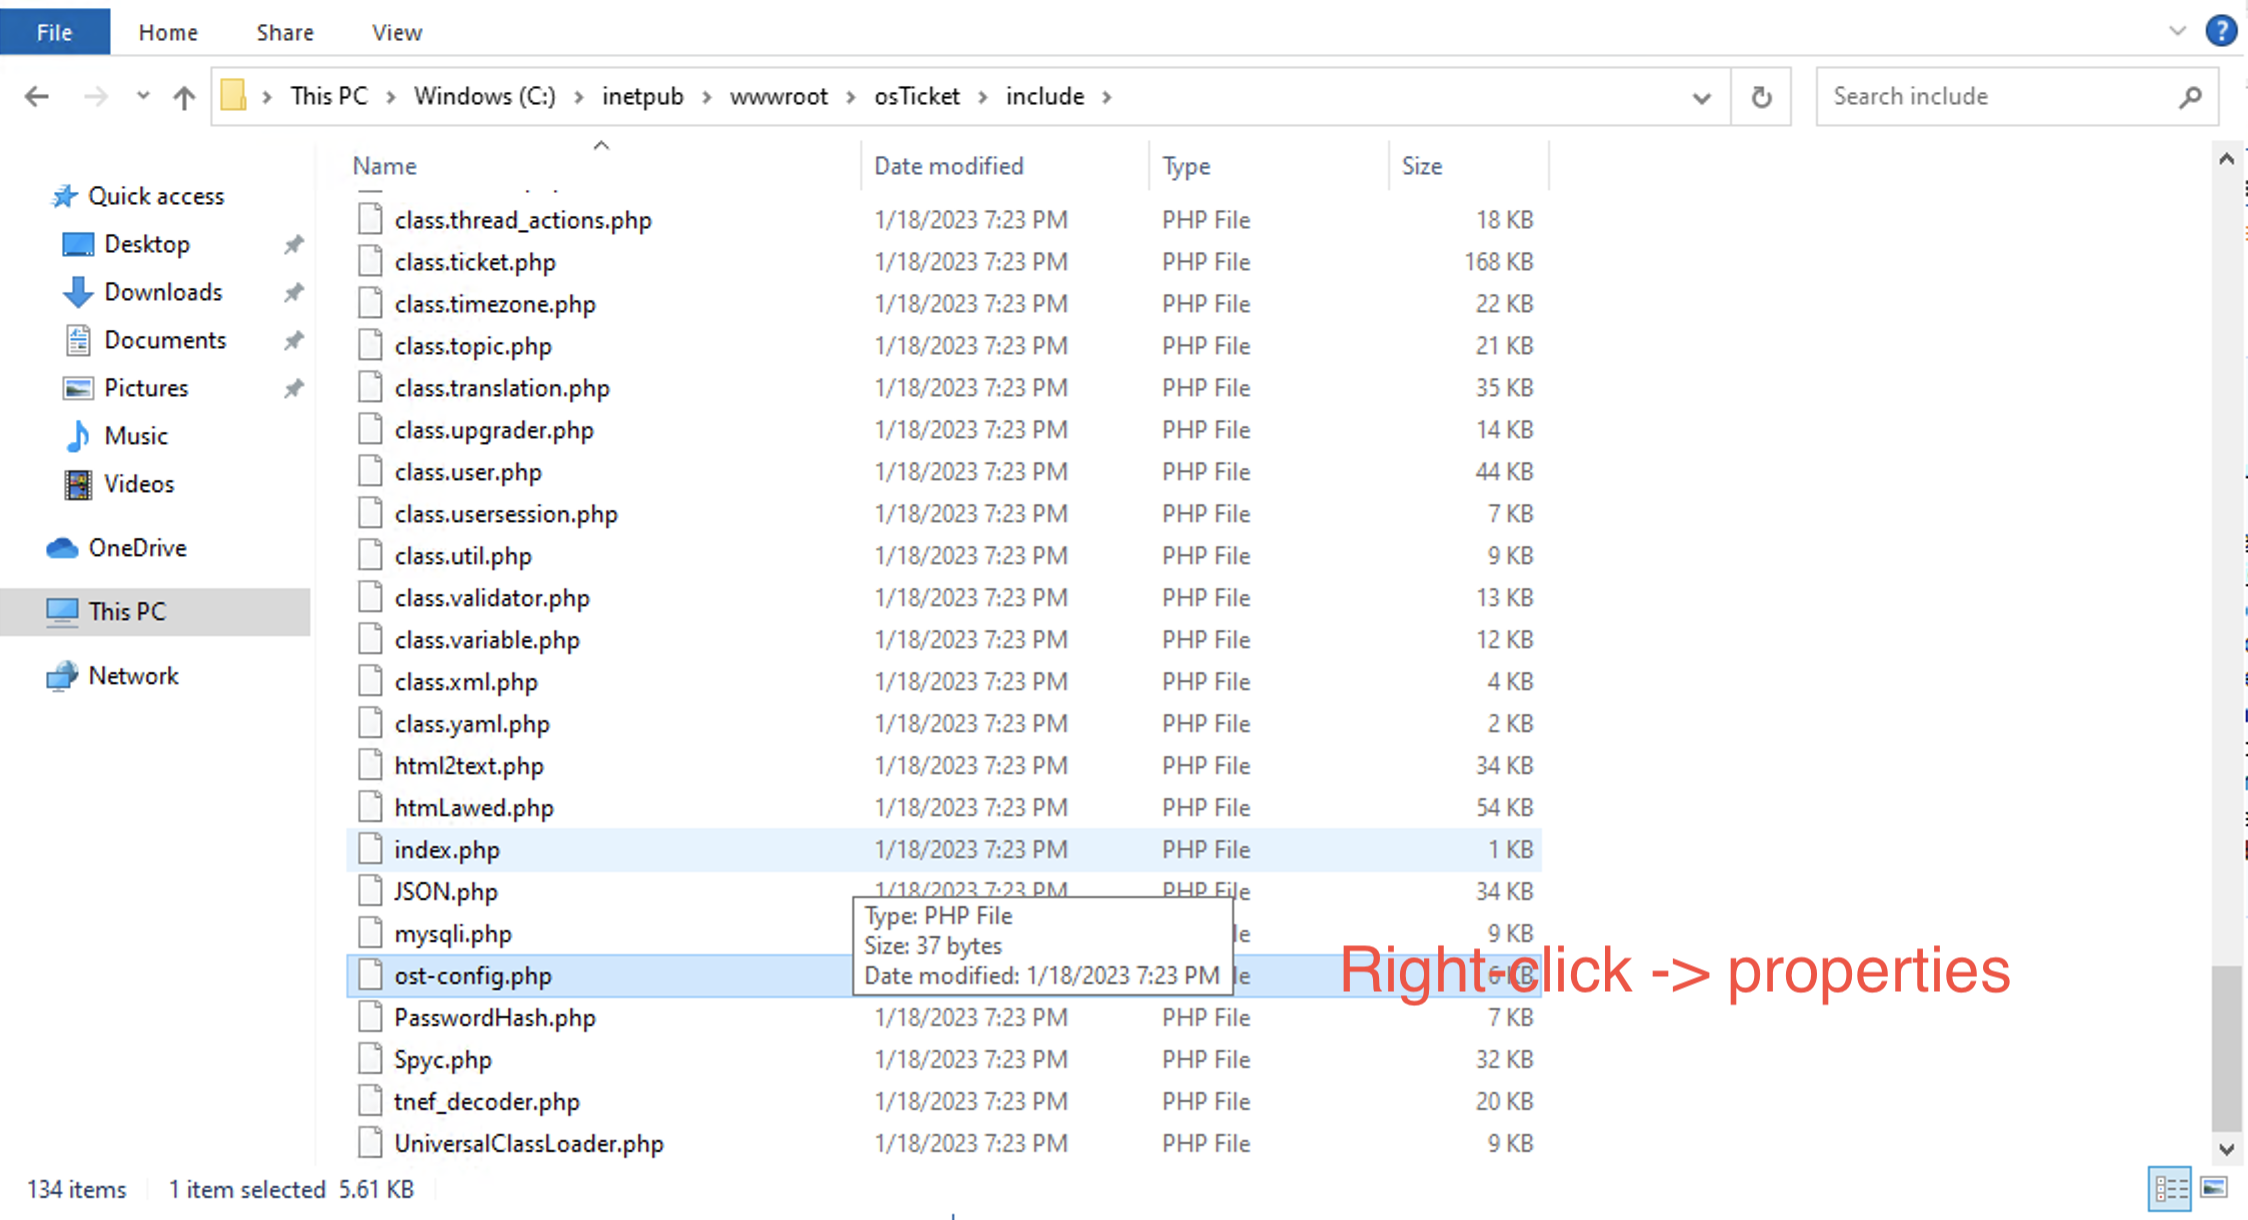Unpin Downloads from Quick access

click(x=293, y=292)
